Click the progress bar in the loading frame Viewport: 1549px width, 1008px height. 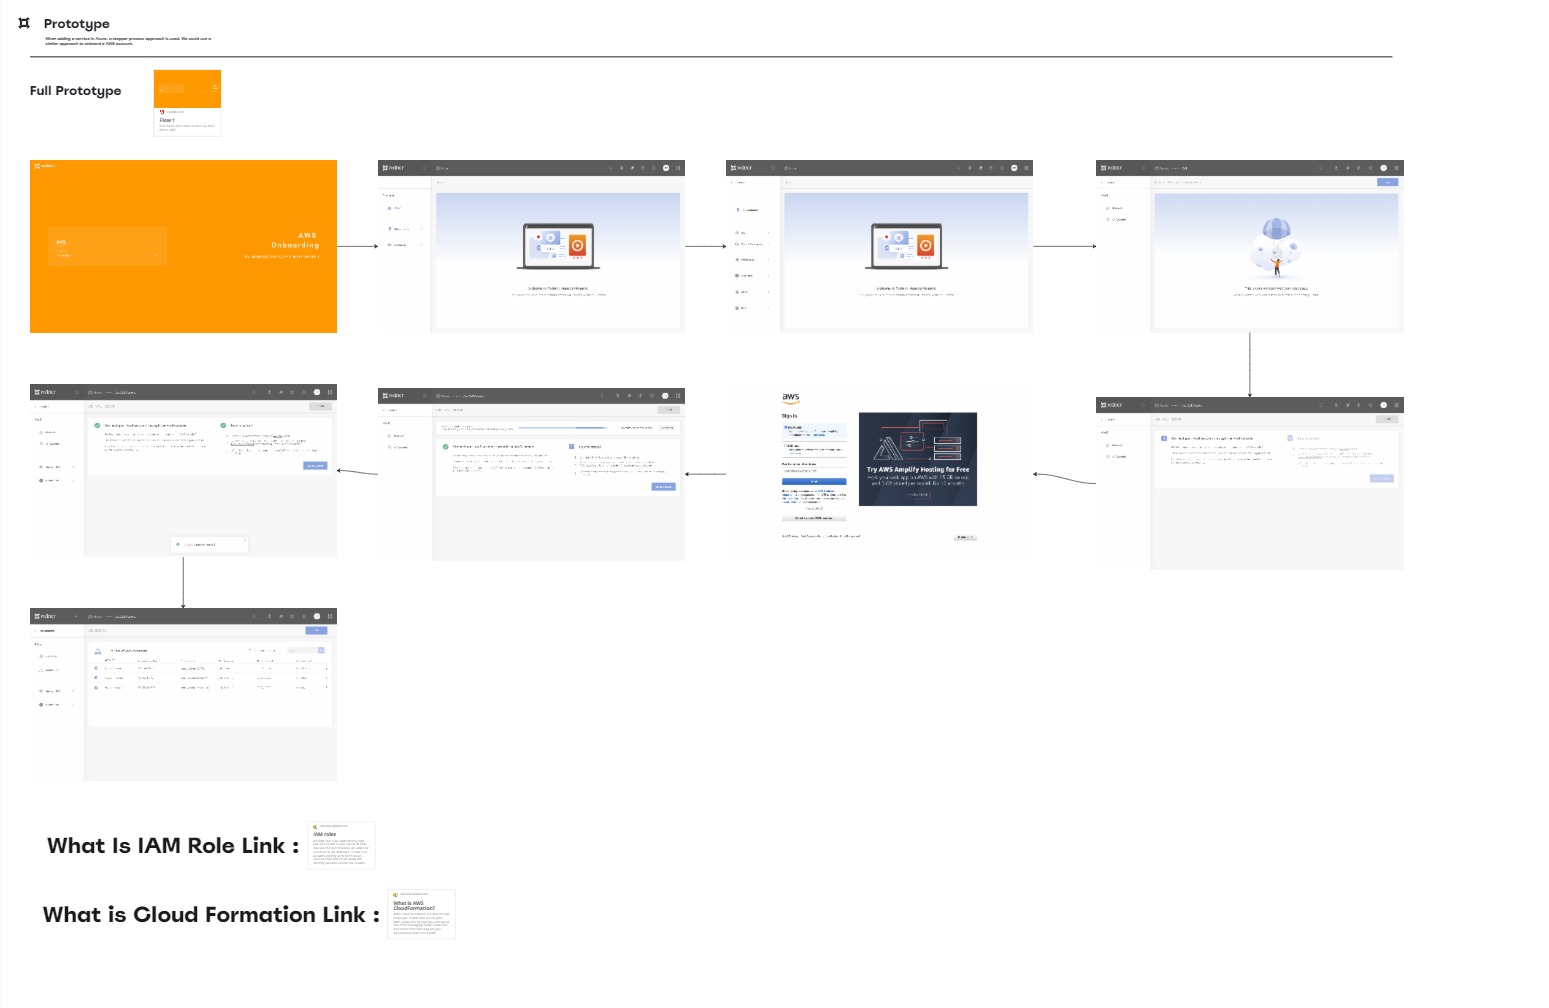562,428
